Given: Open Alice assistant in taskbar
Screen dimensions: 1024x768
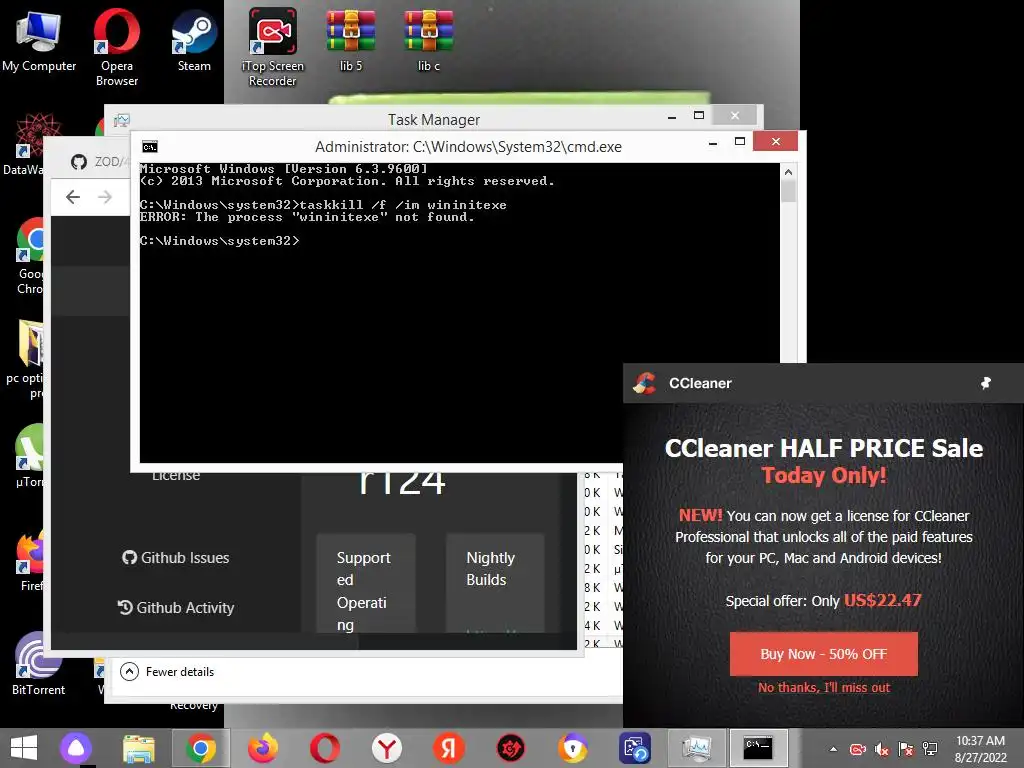Looking at the screenshot, I should (x=76, y=748).
